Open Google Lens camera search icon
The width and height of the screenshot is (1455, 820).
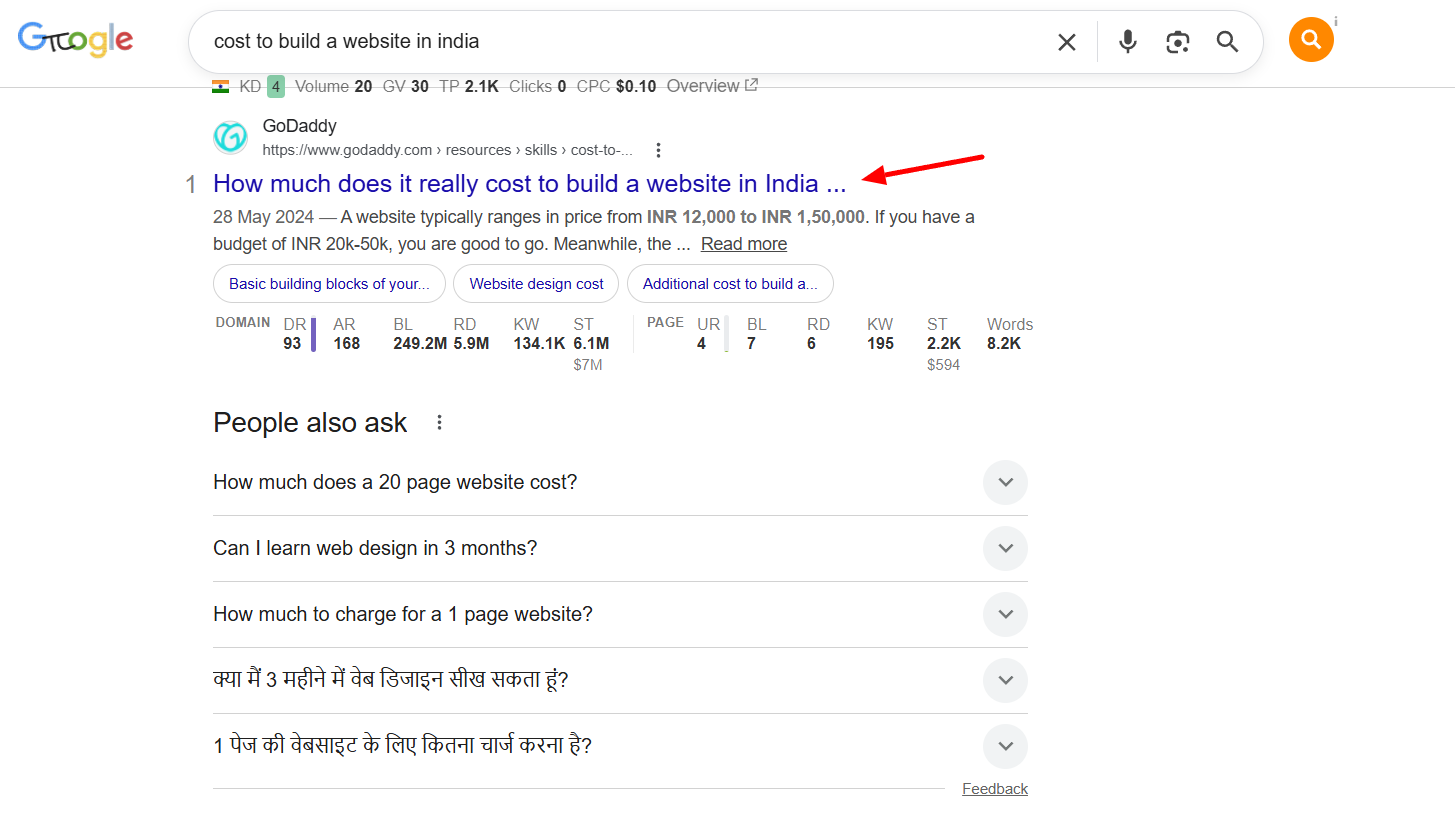point(1177,42)
